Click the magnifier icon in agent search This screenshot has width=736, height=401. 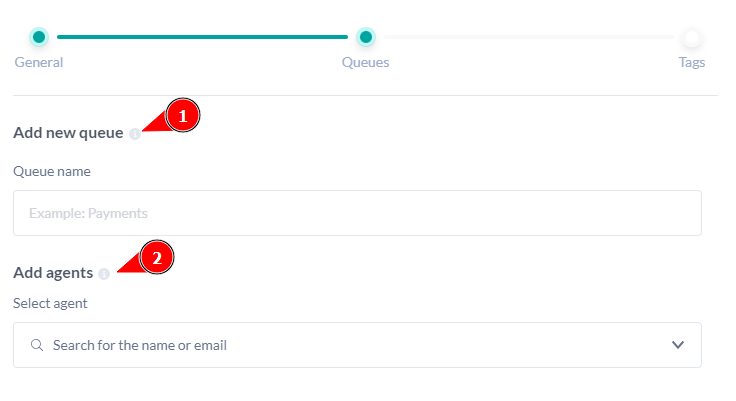[37, 345]
